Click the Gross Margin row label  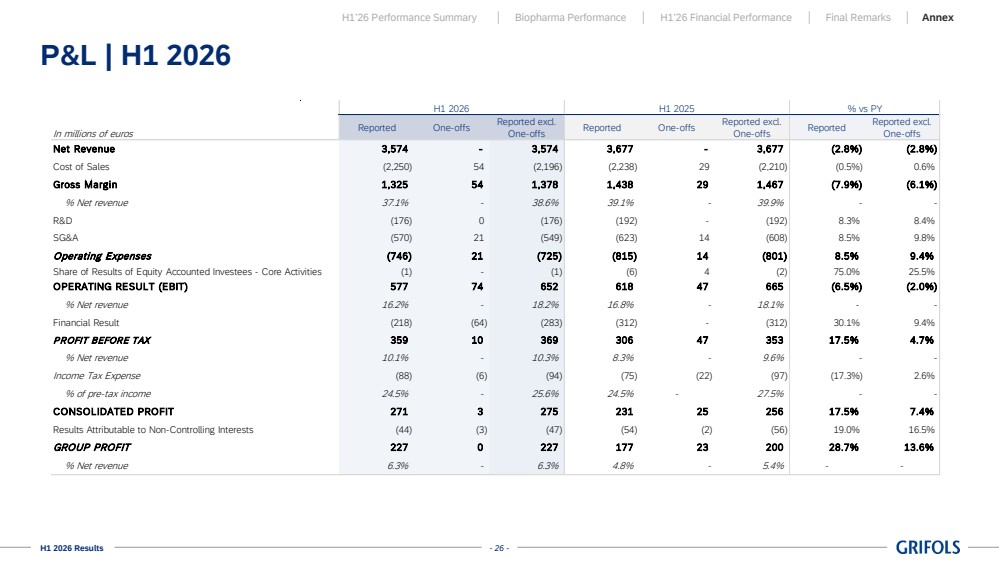click(85, 185)
